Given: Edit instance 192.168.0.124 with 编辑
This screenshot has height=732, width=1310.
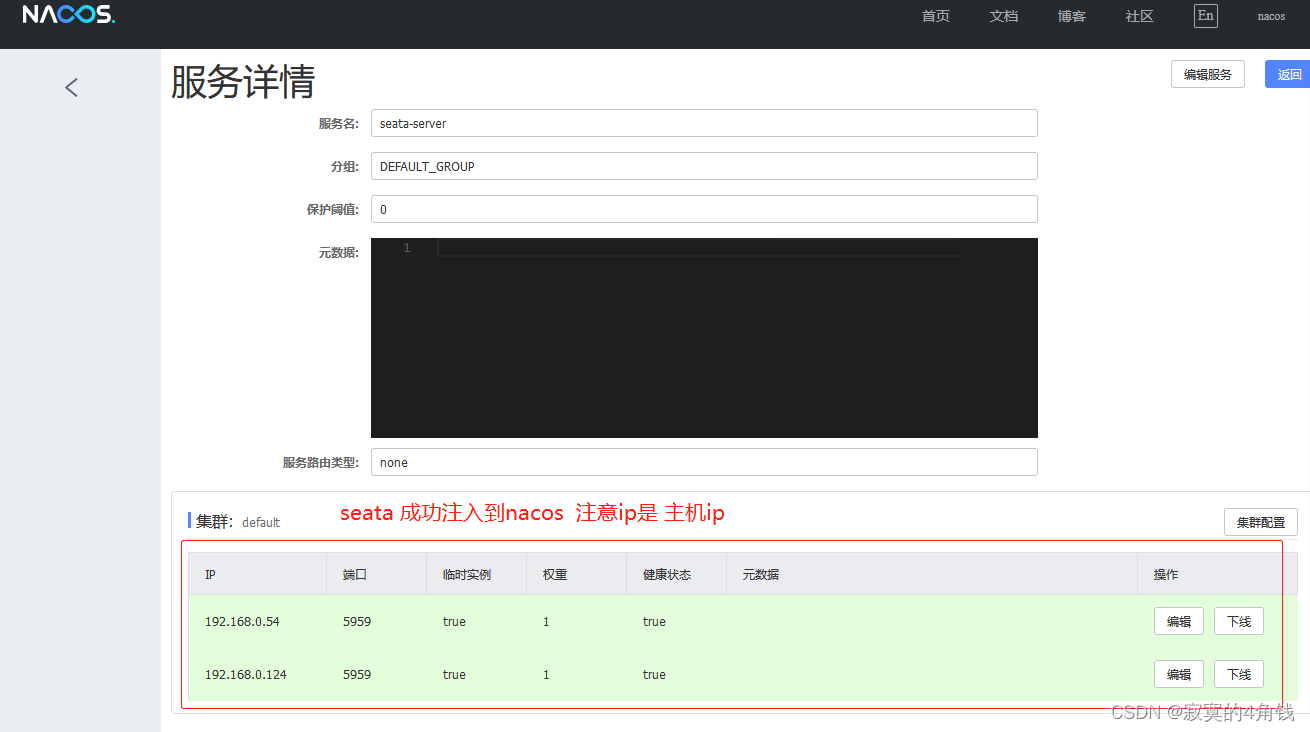Looking at the screenshot, I should (x=1179, y=674).
